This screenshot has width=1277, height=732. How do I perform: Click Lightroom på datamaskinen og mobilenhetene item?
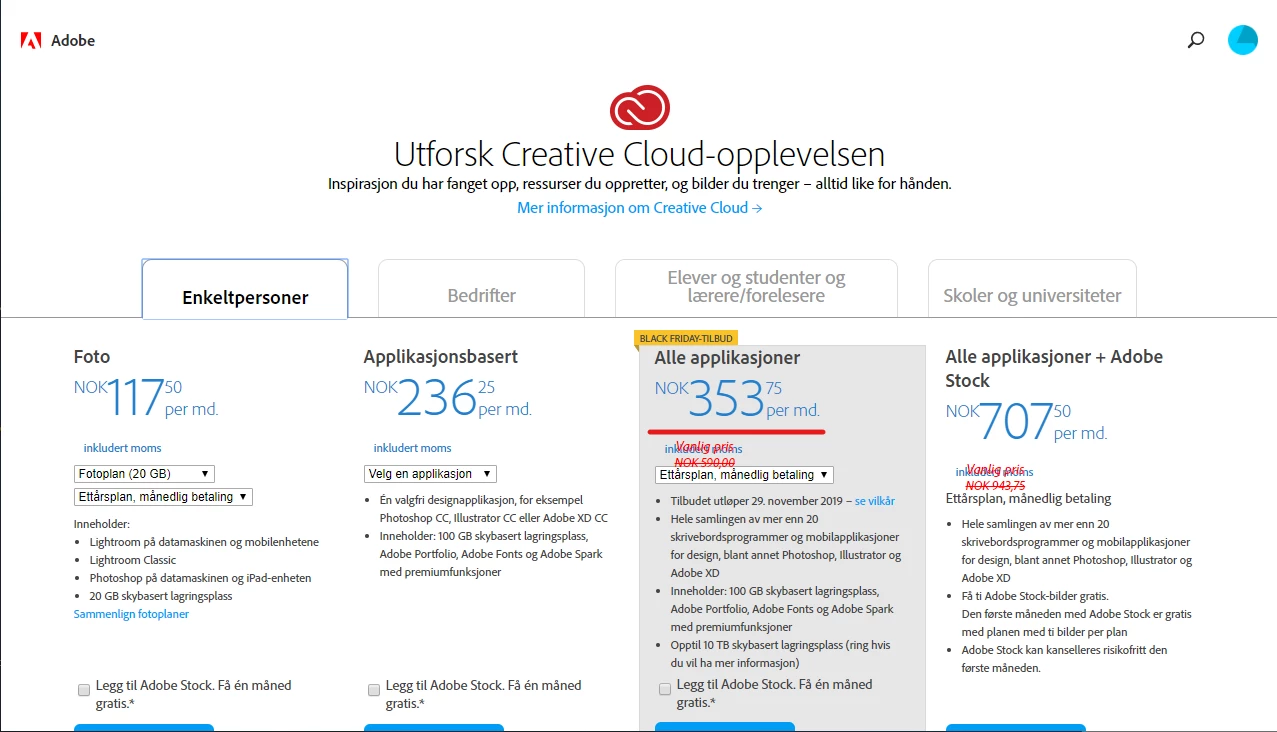(x=204, y=542)
